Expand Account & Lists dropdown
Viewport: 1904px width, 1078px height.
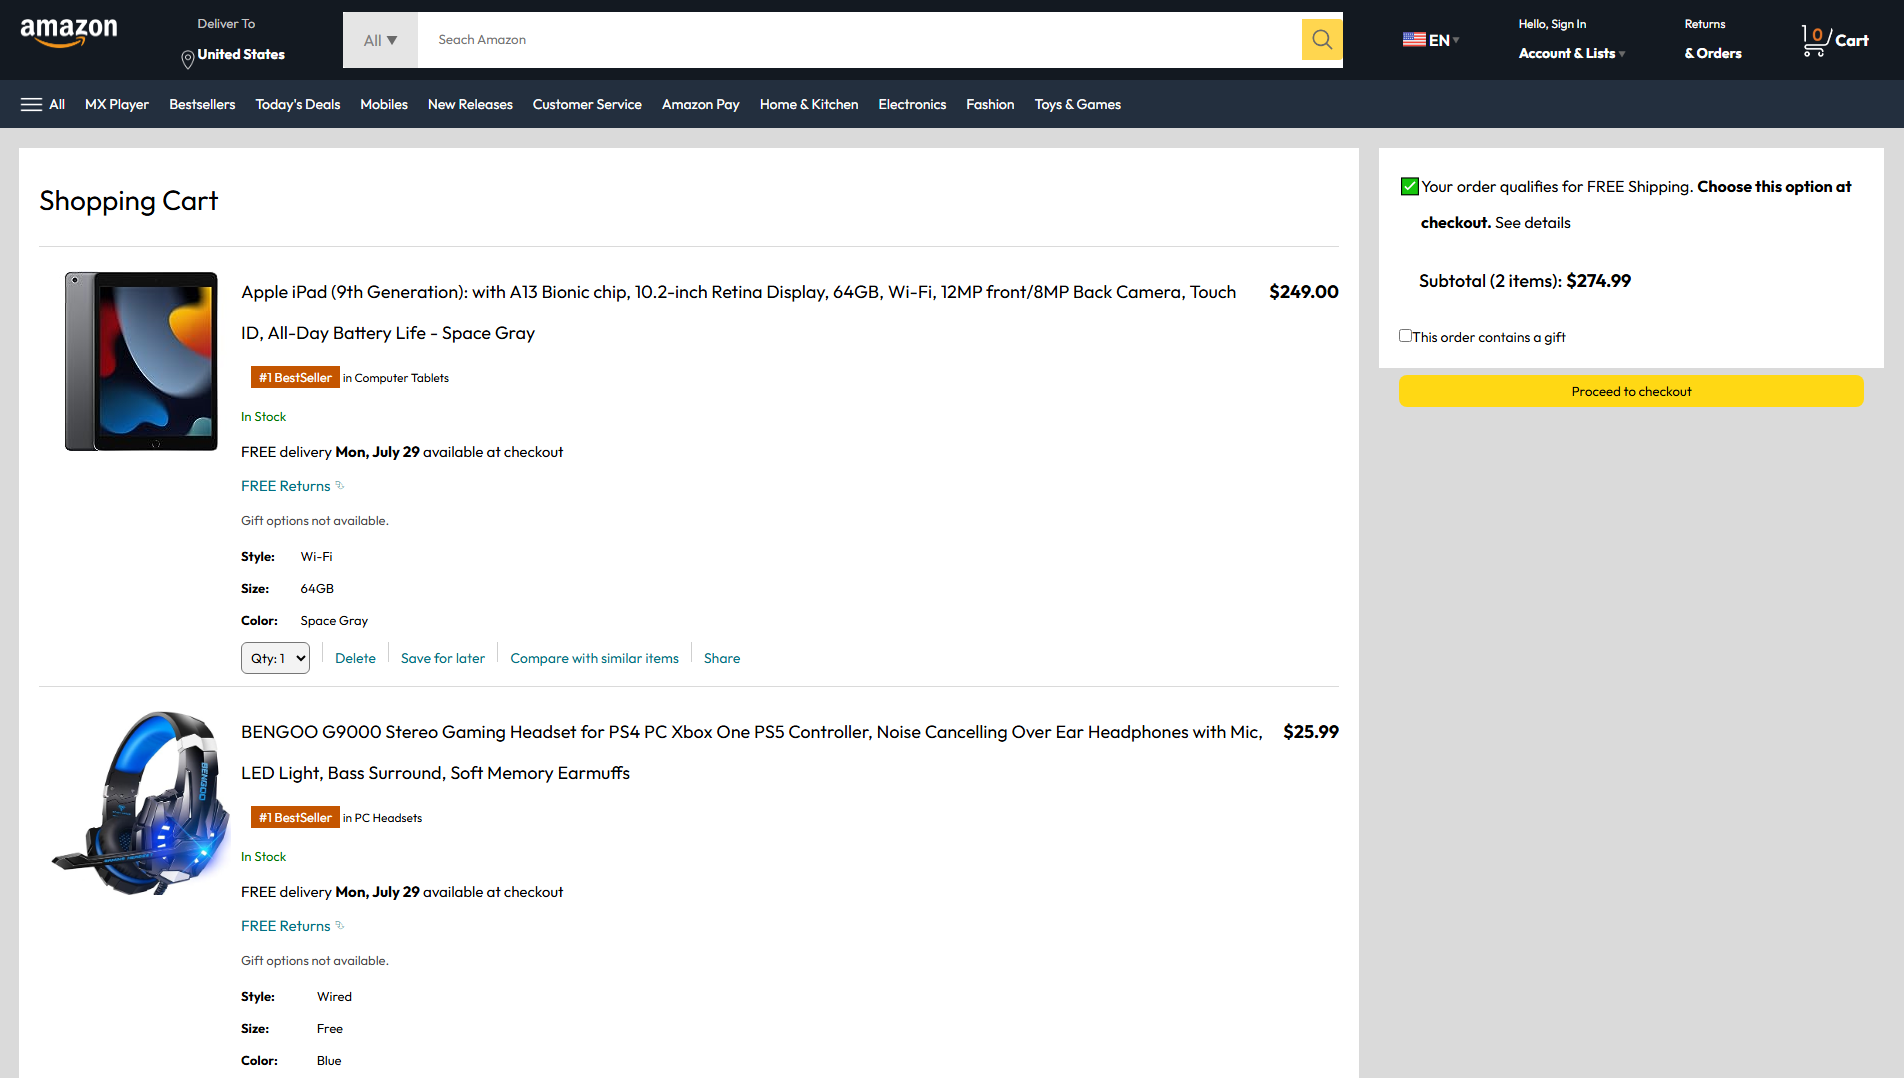pyautogui.click(x=1572, y=53)
